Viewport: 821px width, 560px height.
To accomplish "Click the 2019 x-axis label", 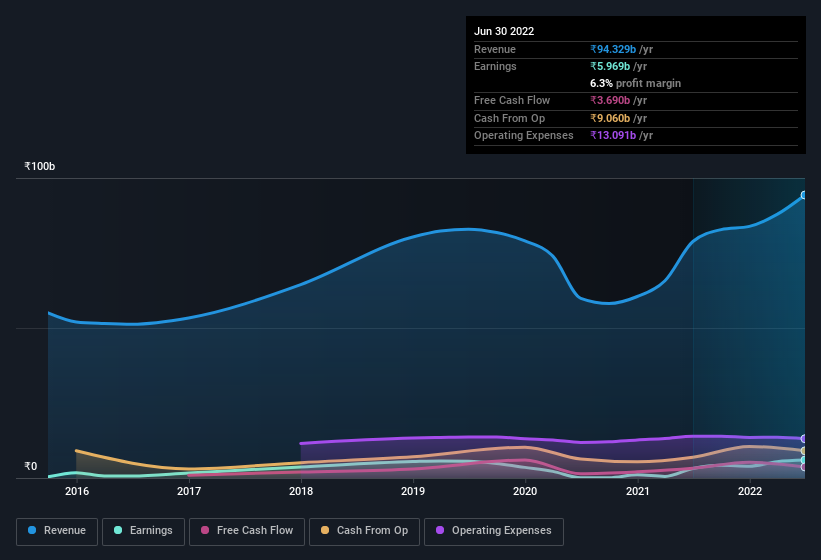I will pyautogui.click(x=413, y=491).
